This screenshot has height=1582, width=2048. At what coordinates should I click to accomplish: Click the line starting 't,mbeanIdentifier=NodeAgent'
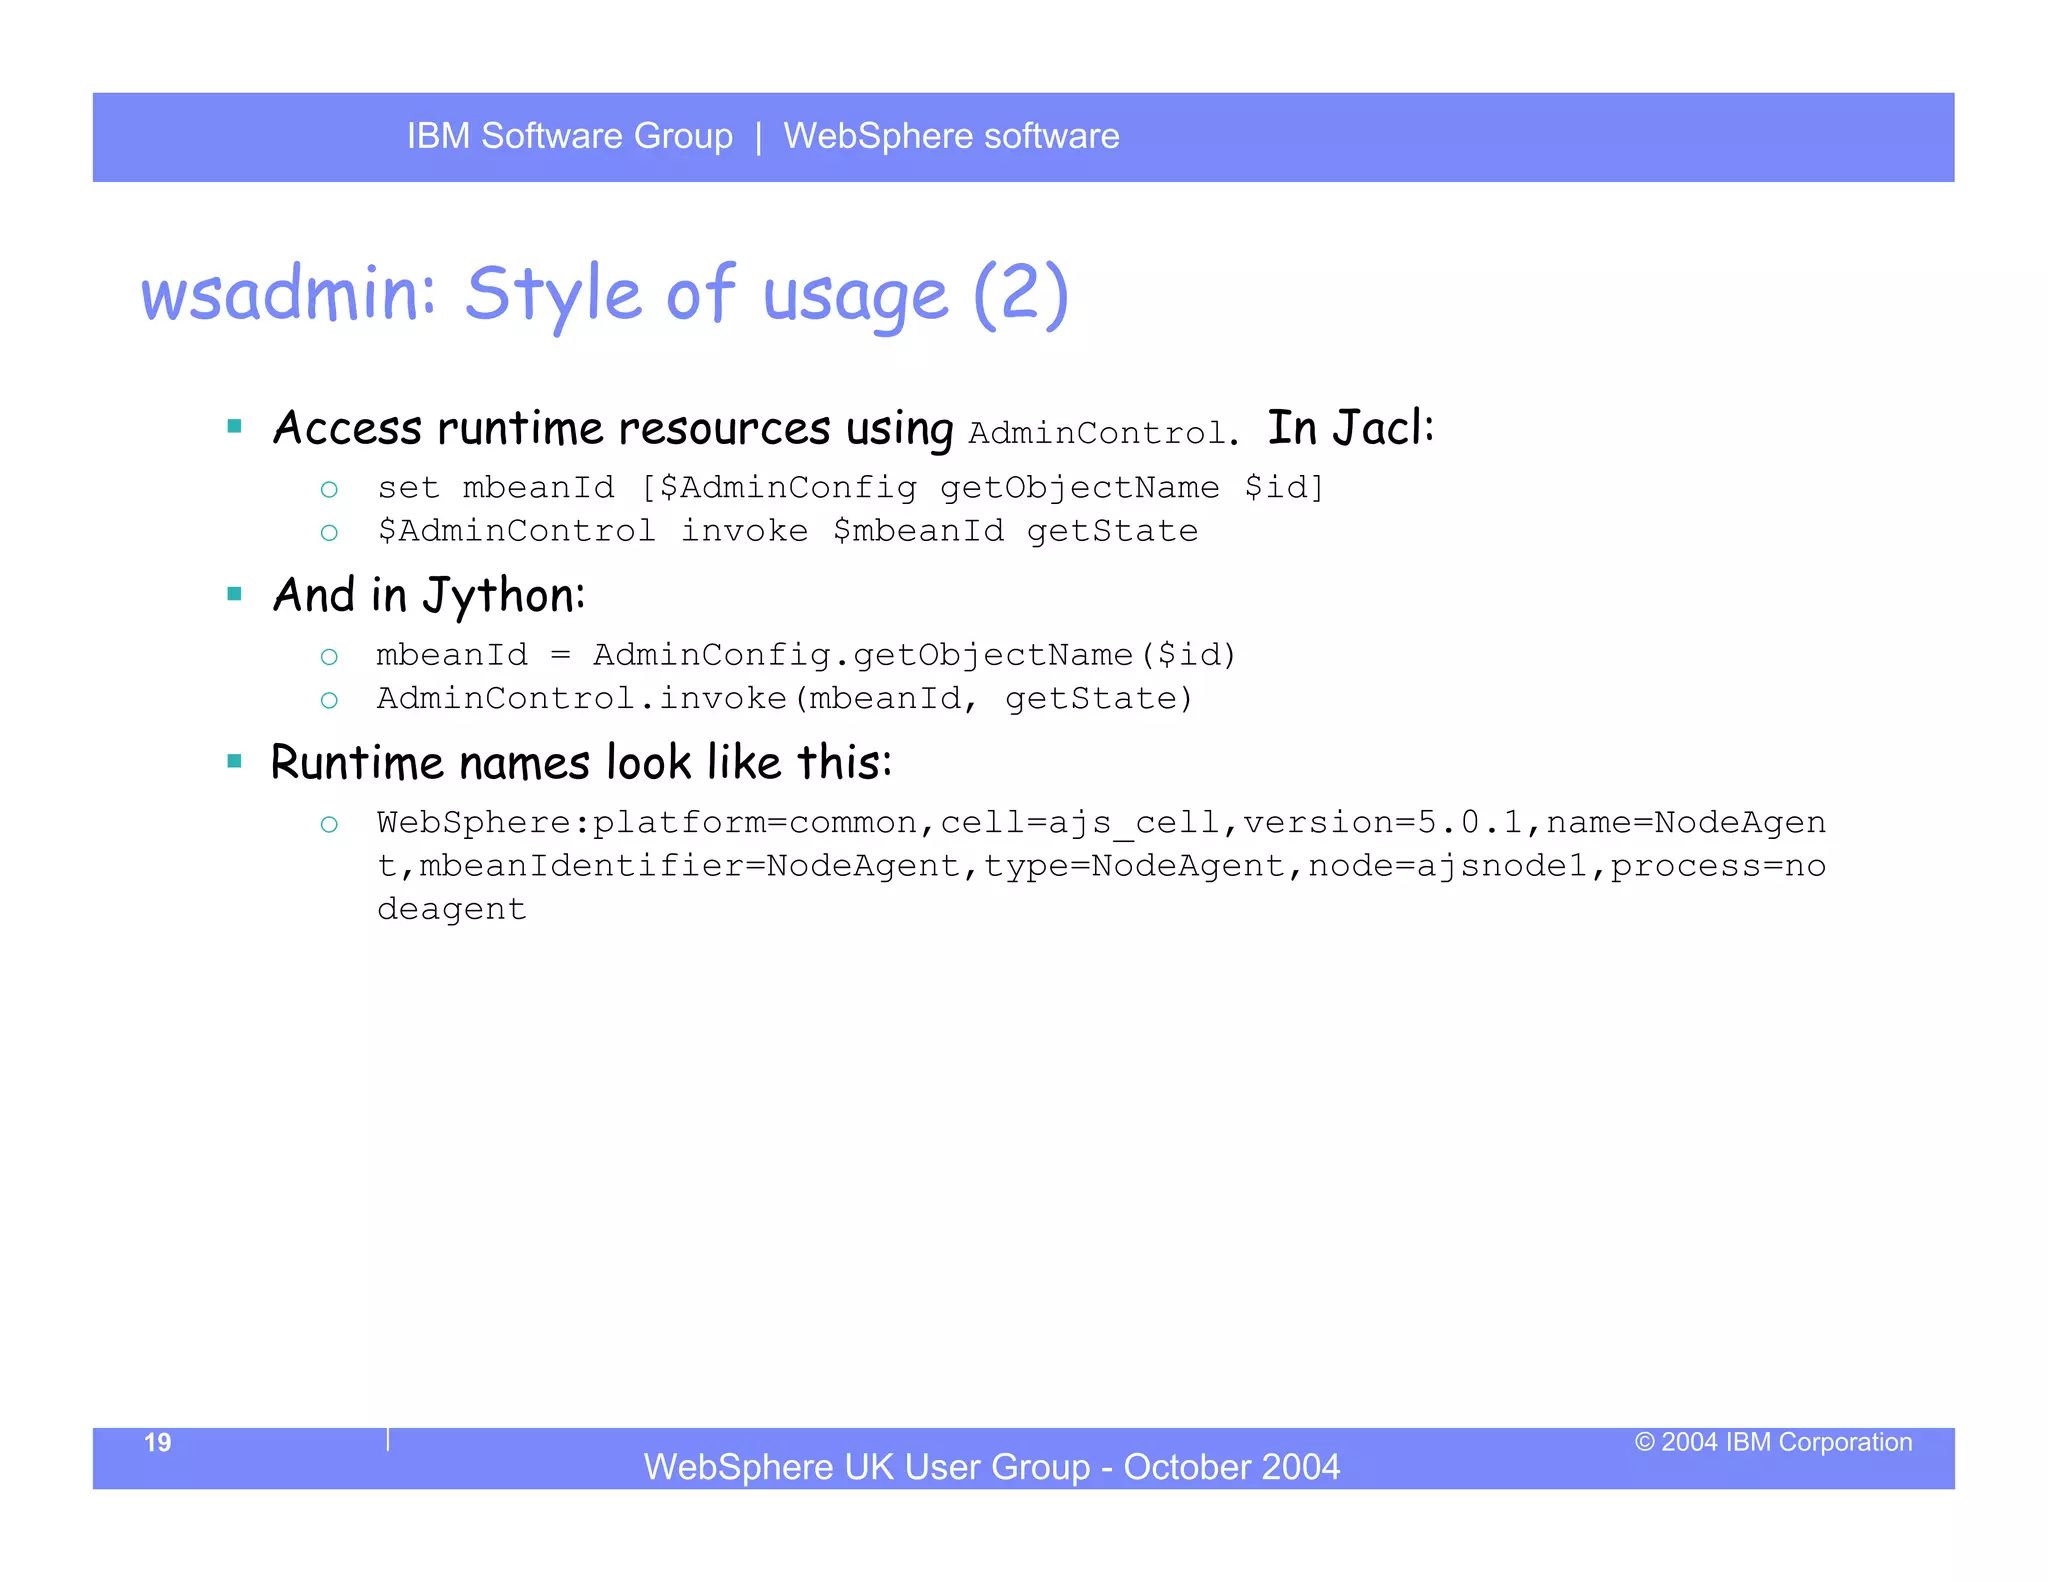[x=1102, y=866]
